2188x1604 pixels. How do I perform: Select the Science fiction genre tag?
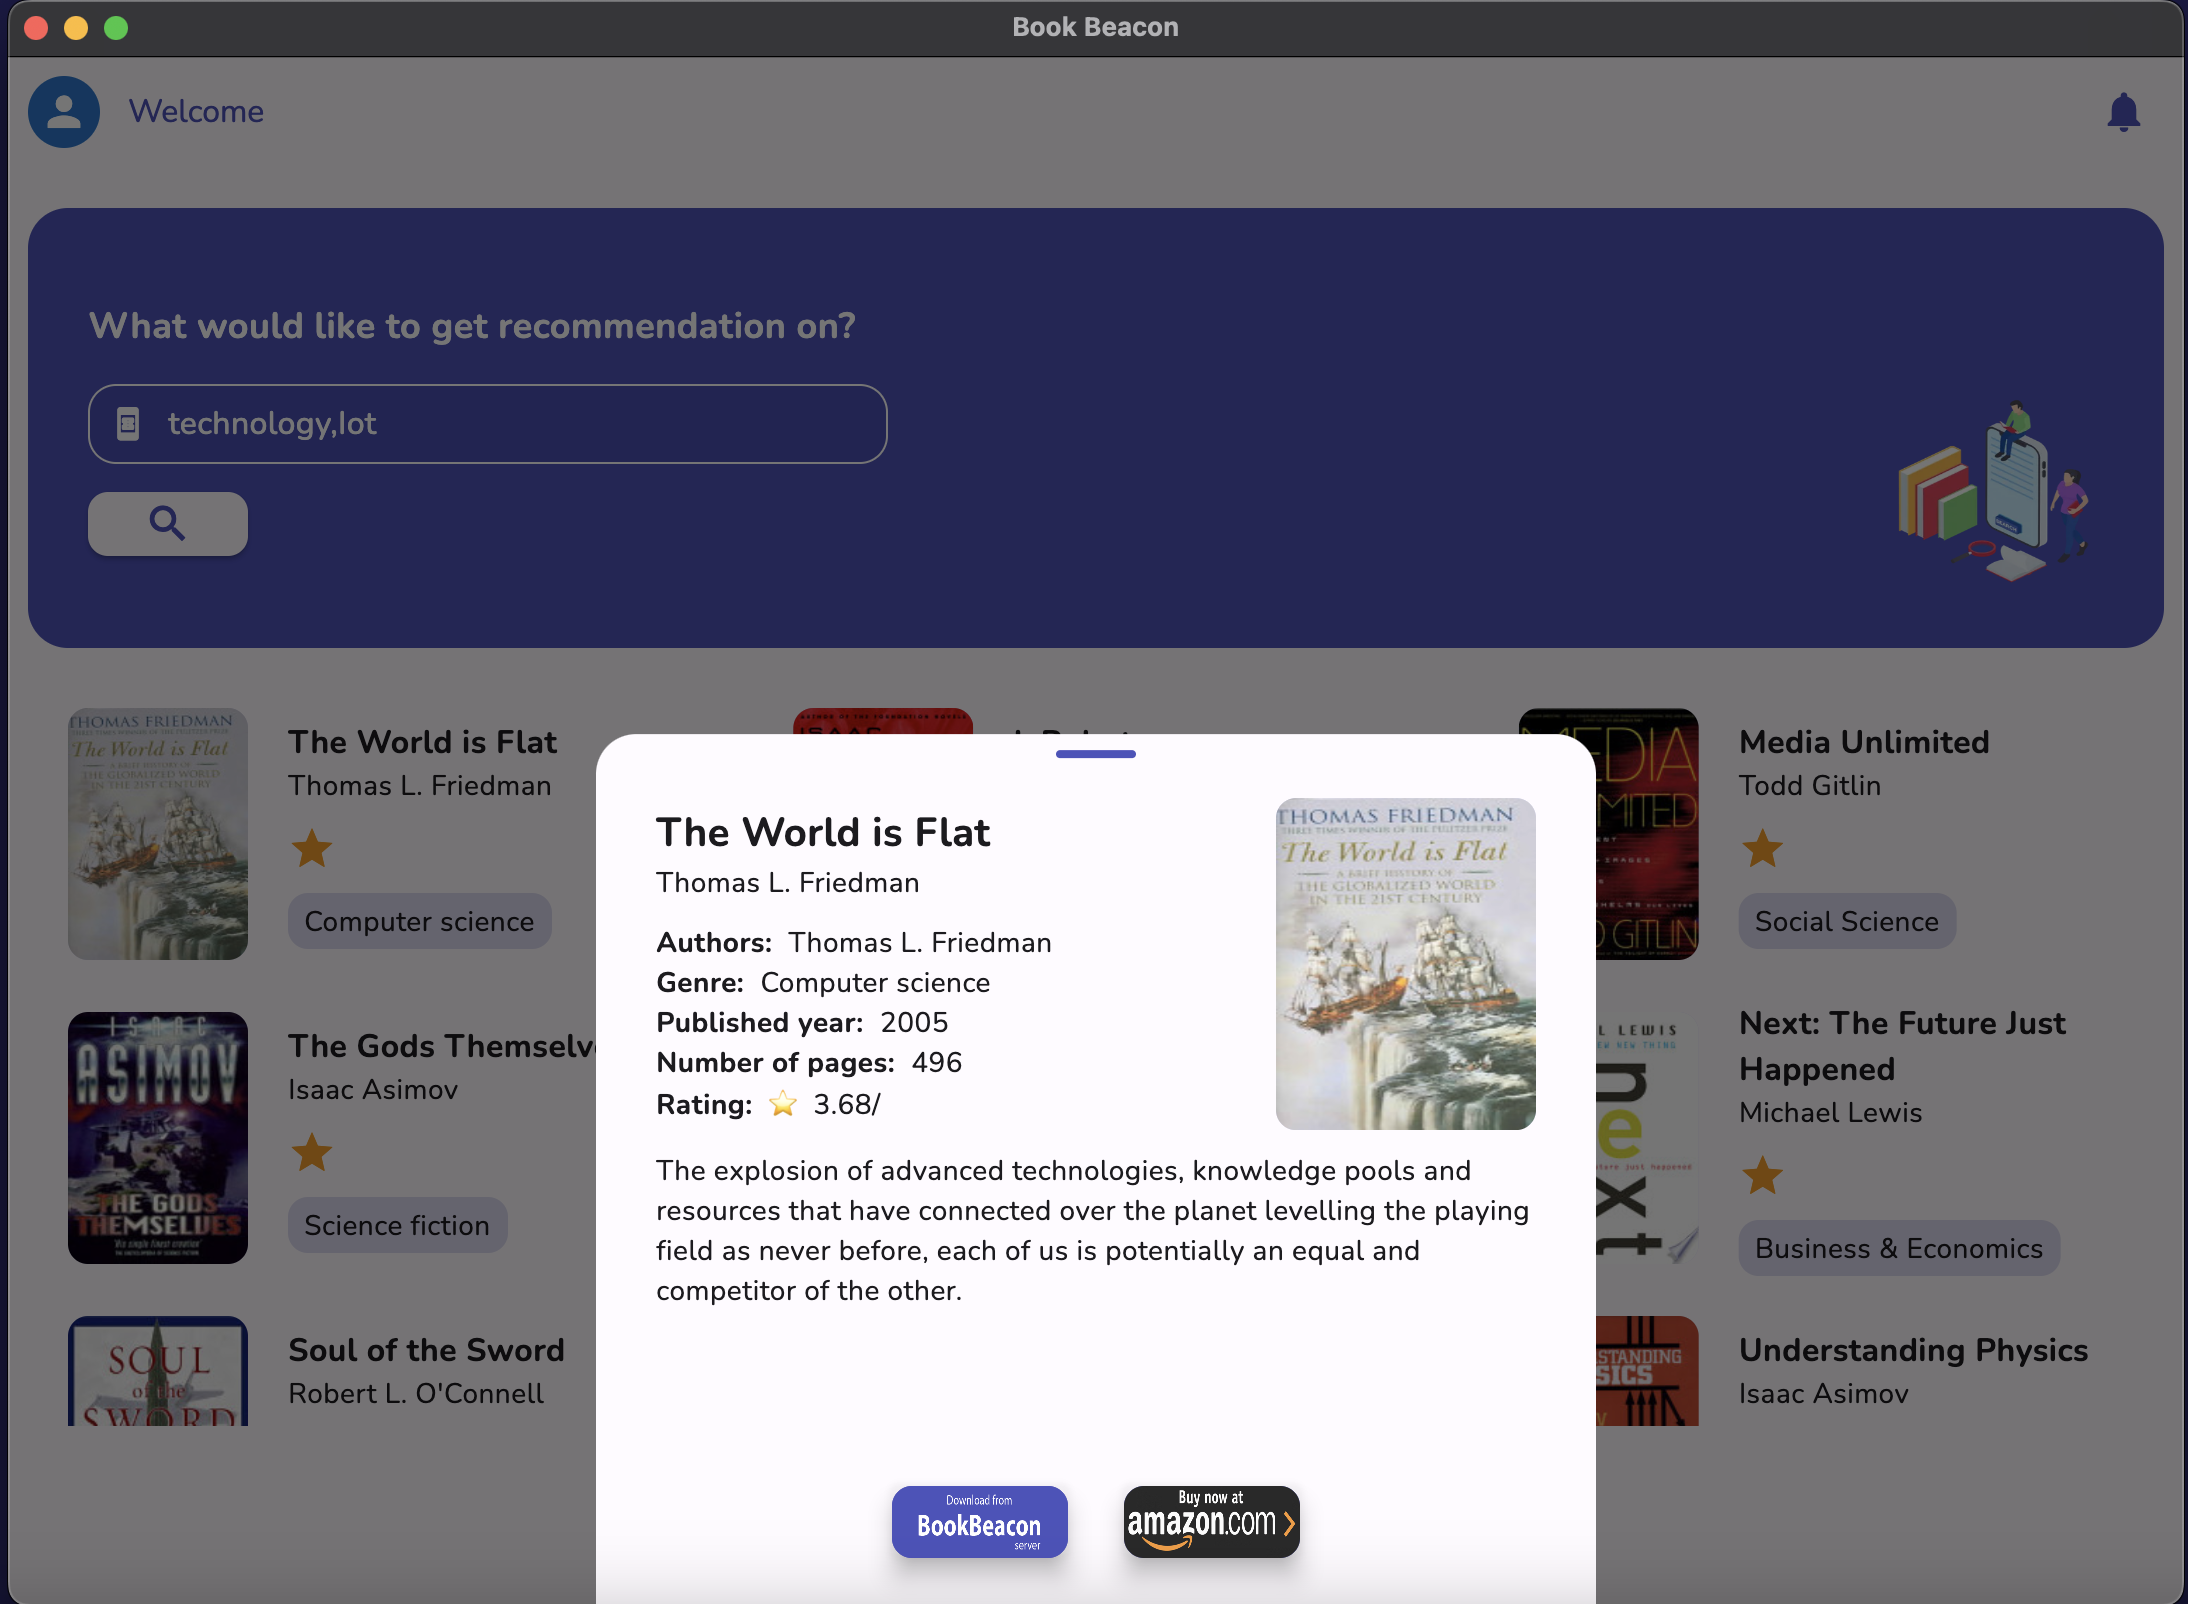click(396, 1224)
